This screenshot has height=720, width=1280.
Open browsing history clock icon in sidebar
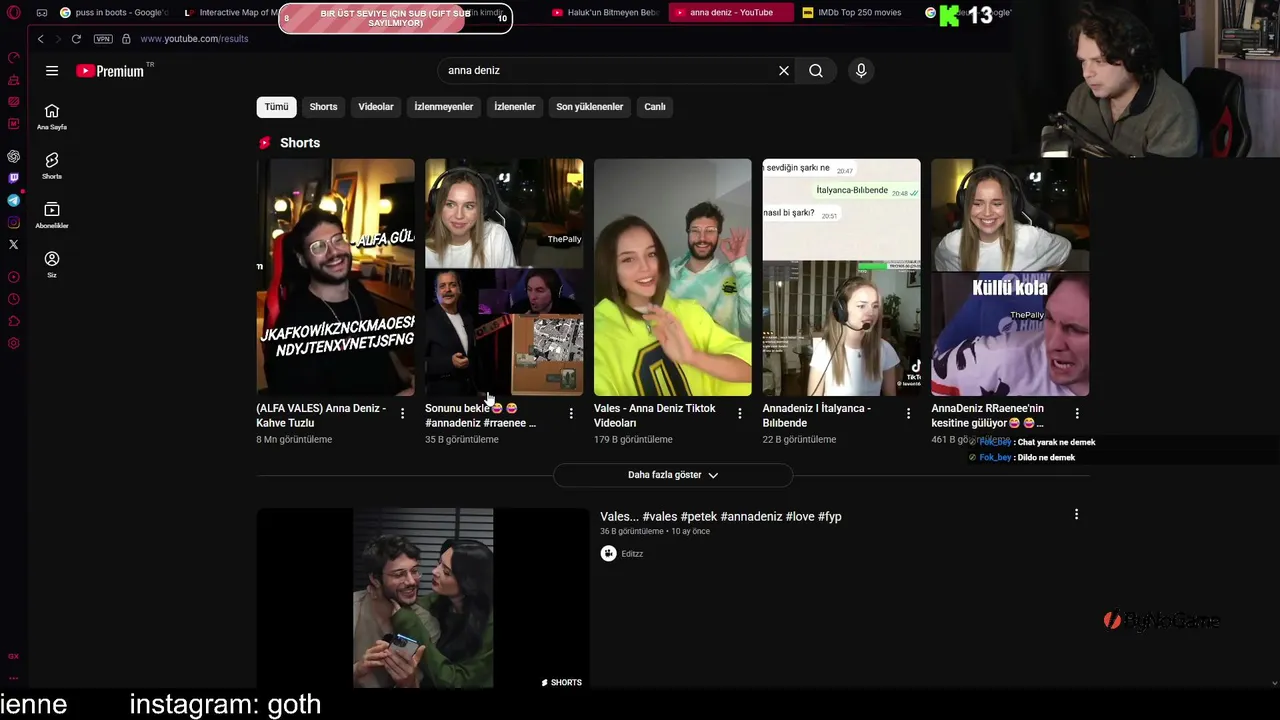pos(13,299)
